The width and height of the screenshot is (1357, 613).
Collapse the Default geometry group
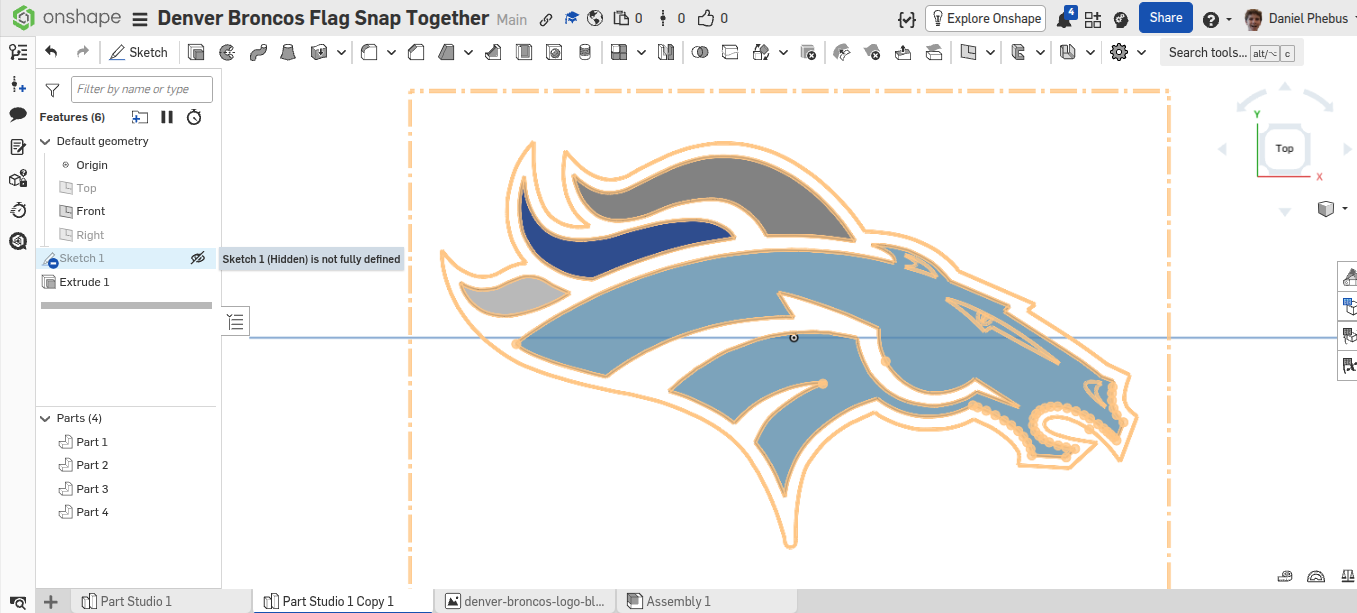click(x=45, y=141)
